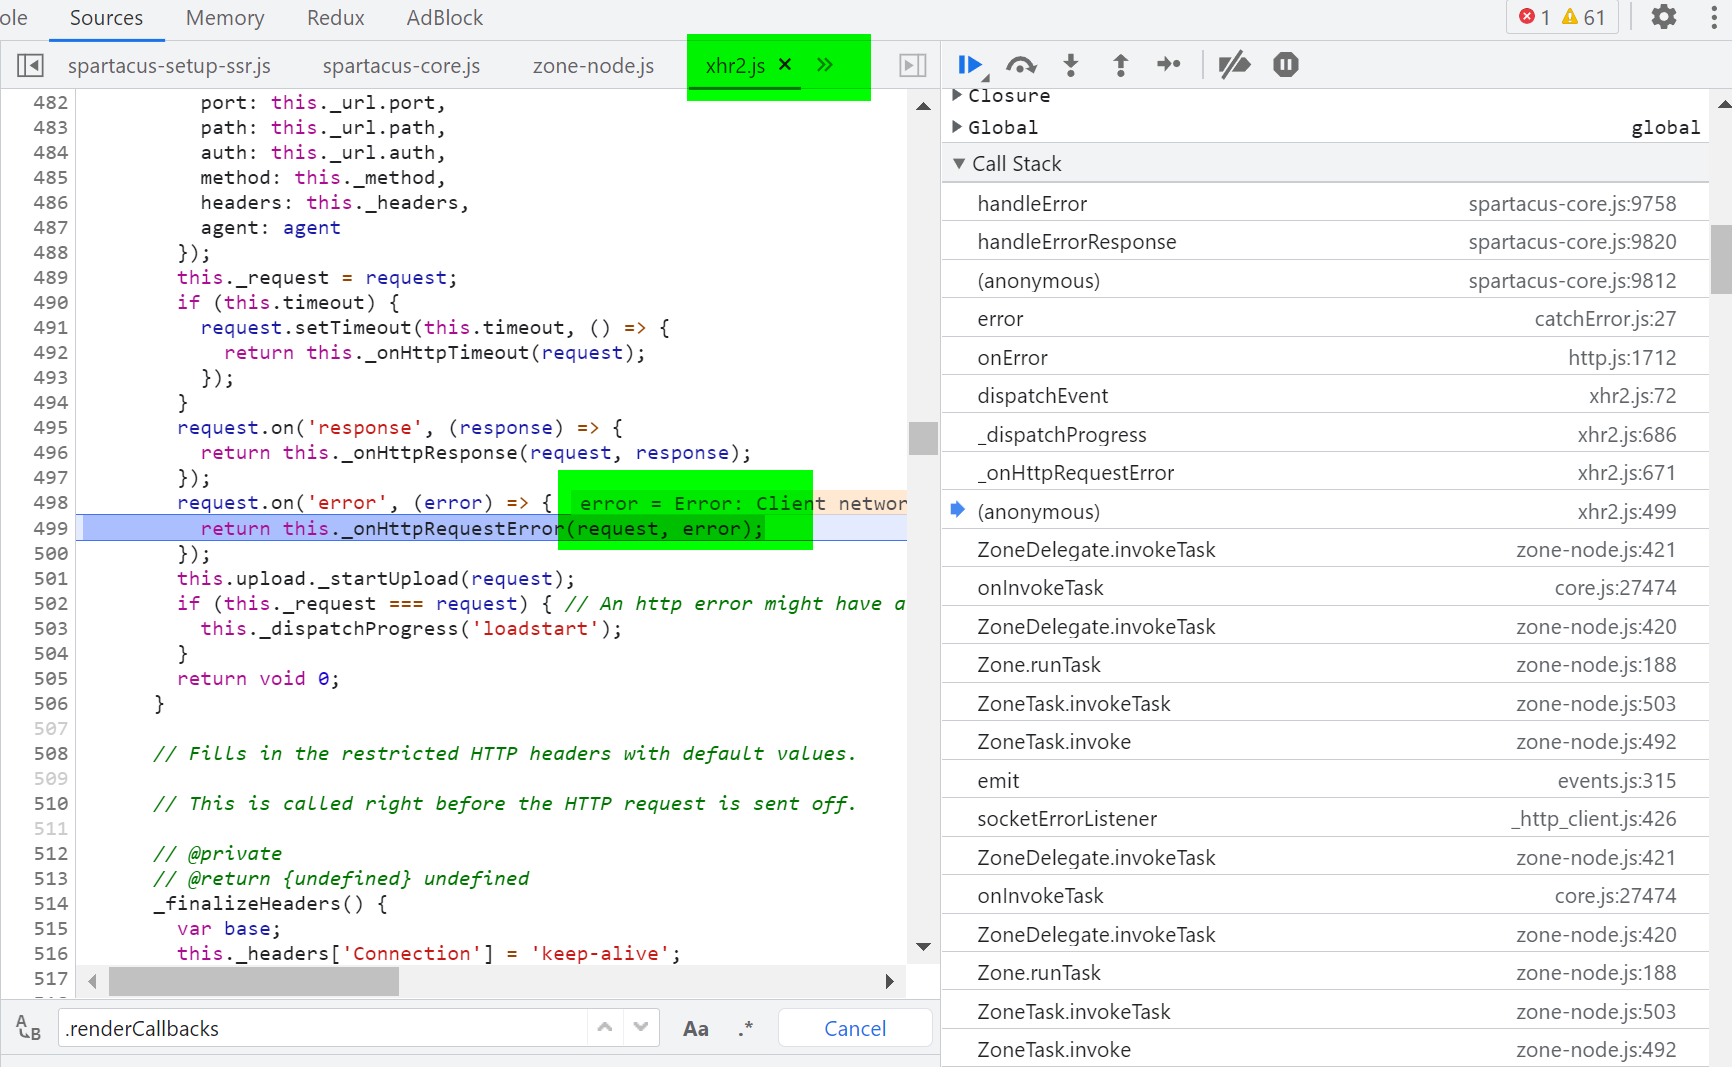Expand the Global scope
The width and height of the screenshot is (1732, 1067).
(x=957, y=127)
